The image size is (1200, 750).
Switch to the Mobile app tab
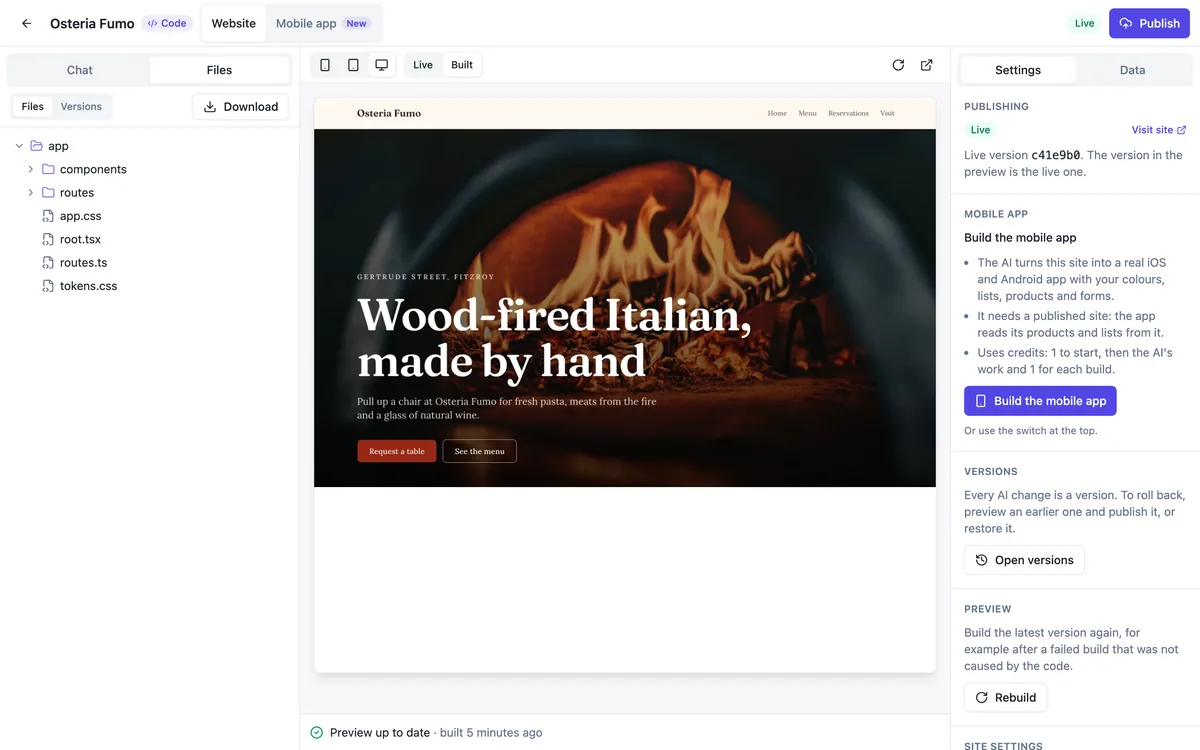(323, 23)
